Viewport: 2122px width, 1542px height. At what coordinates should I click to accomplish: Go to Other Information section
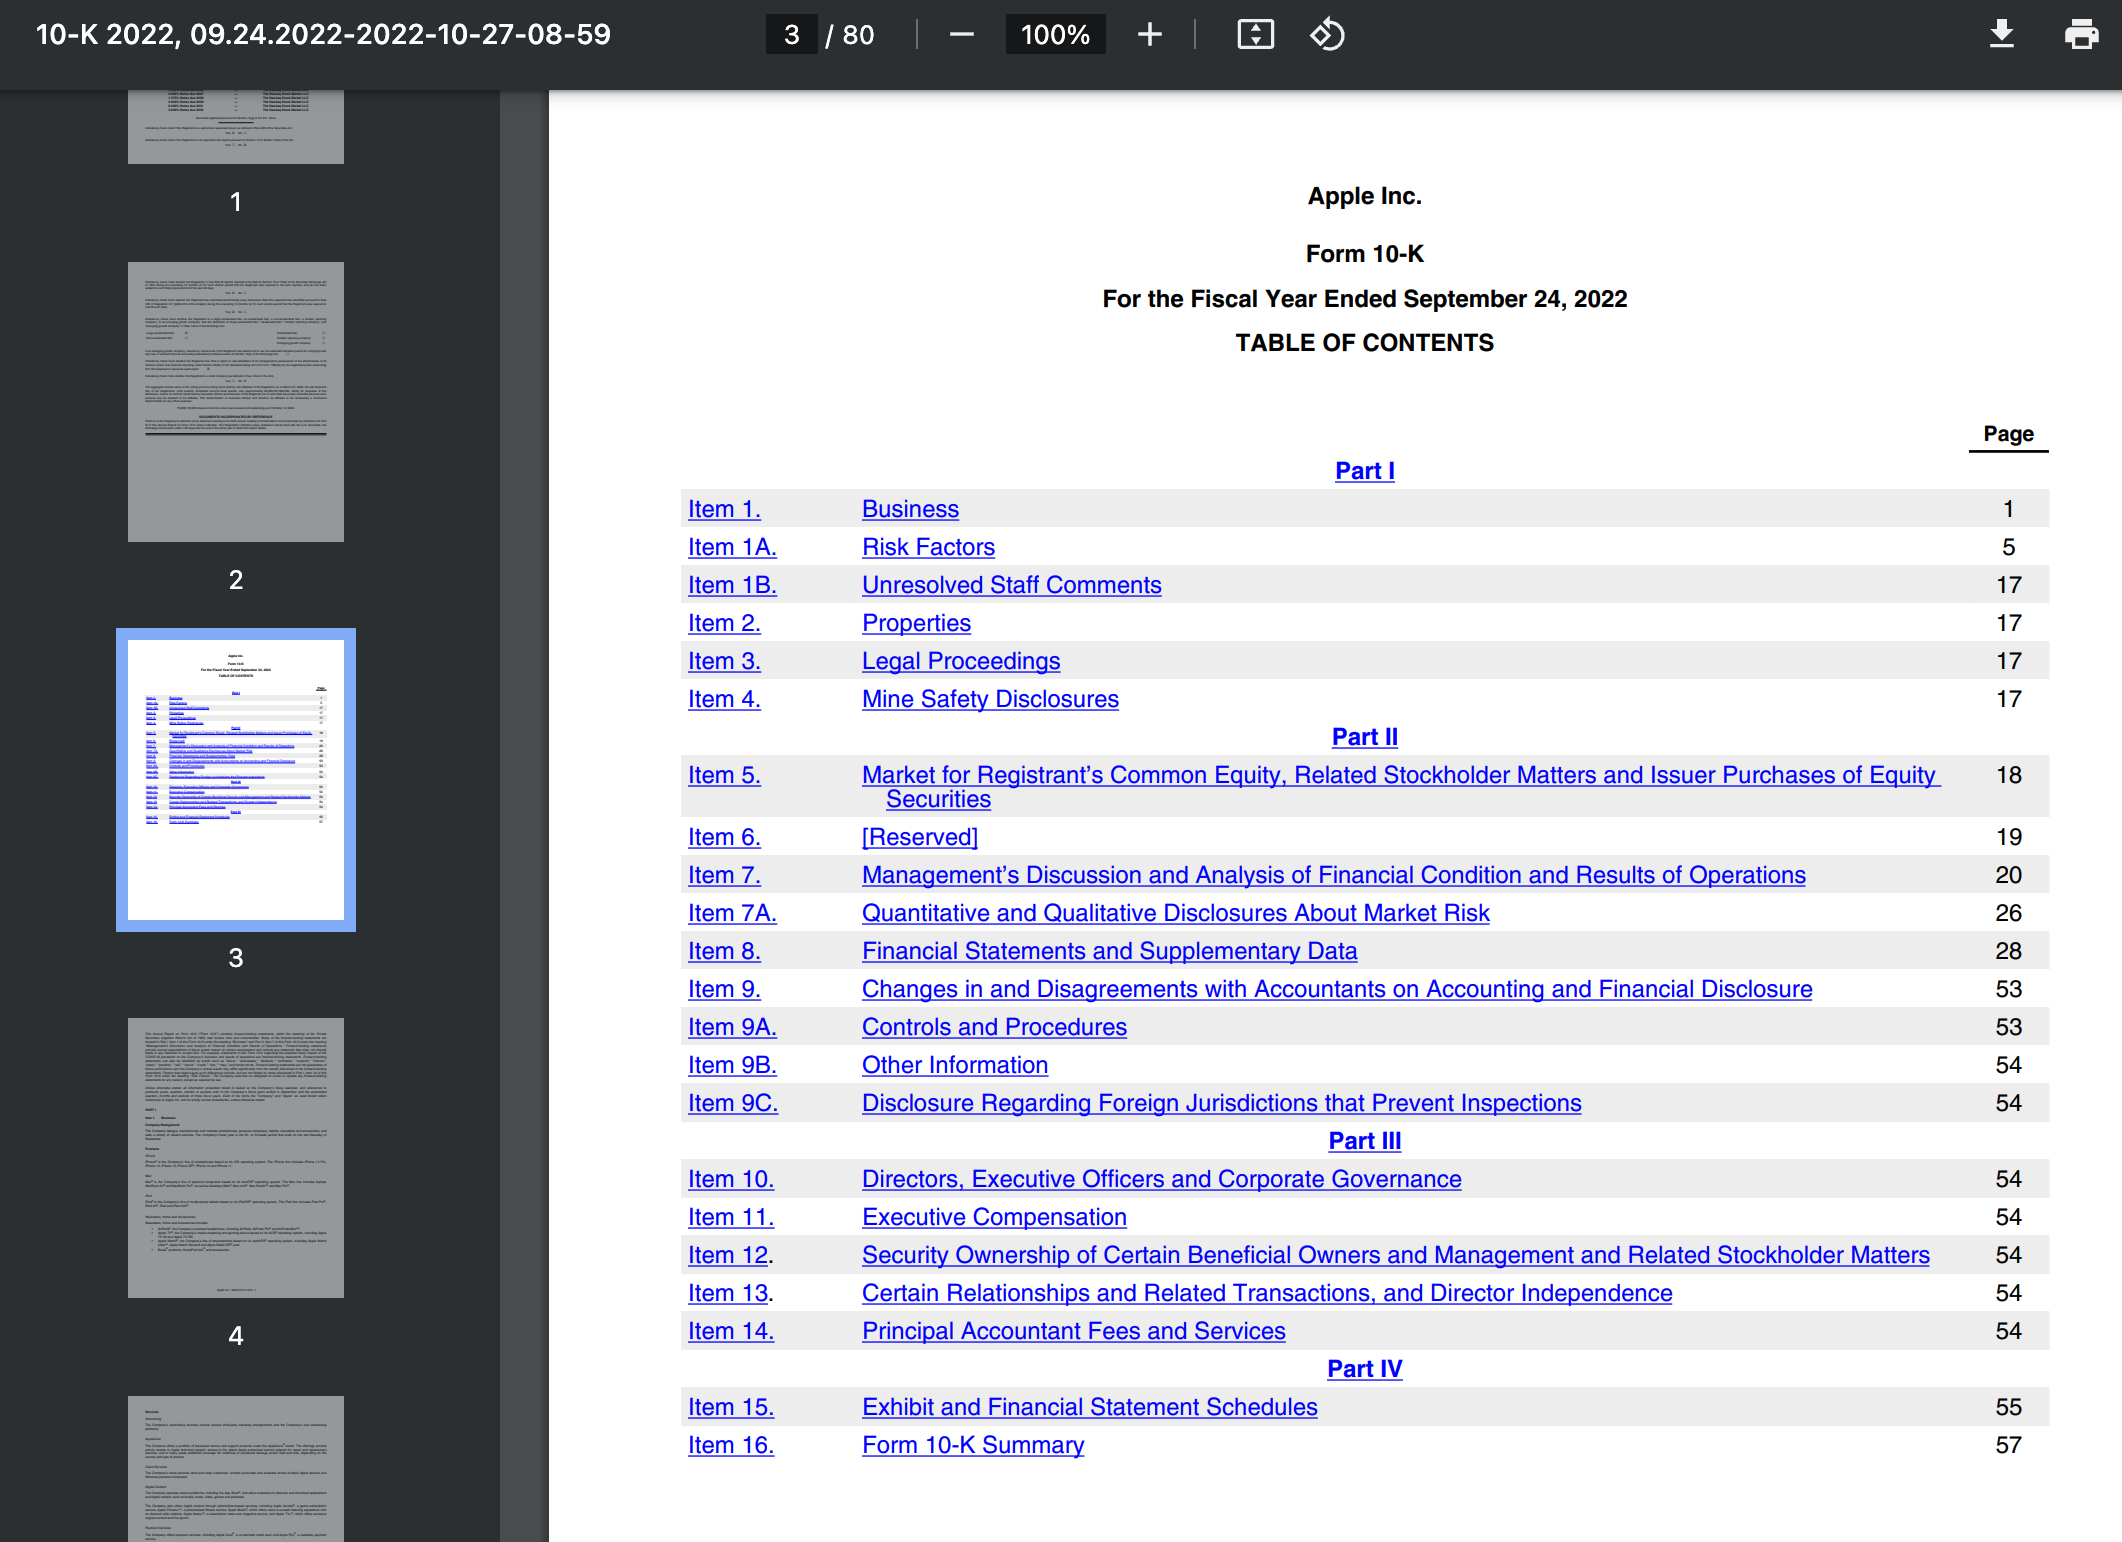pos(955,1065)
